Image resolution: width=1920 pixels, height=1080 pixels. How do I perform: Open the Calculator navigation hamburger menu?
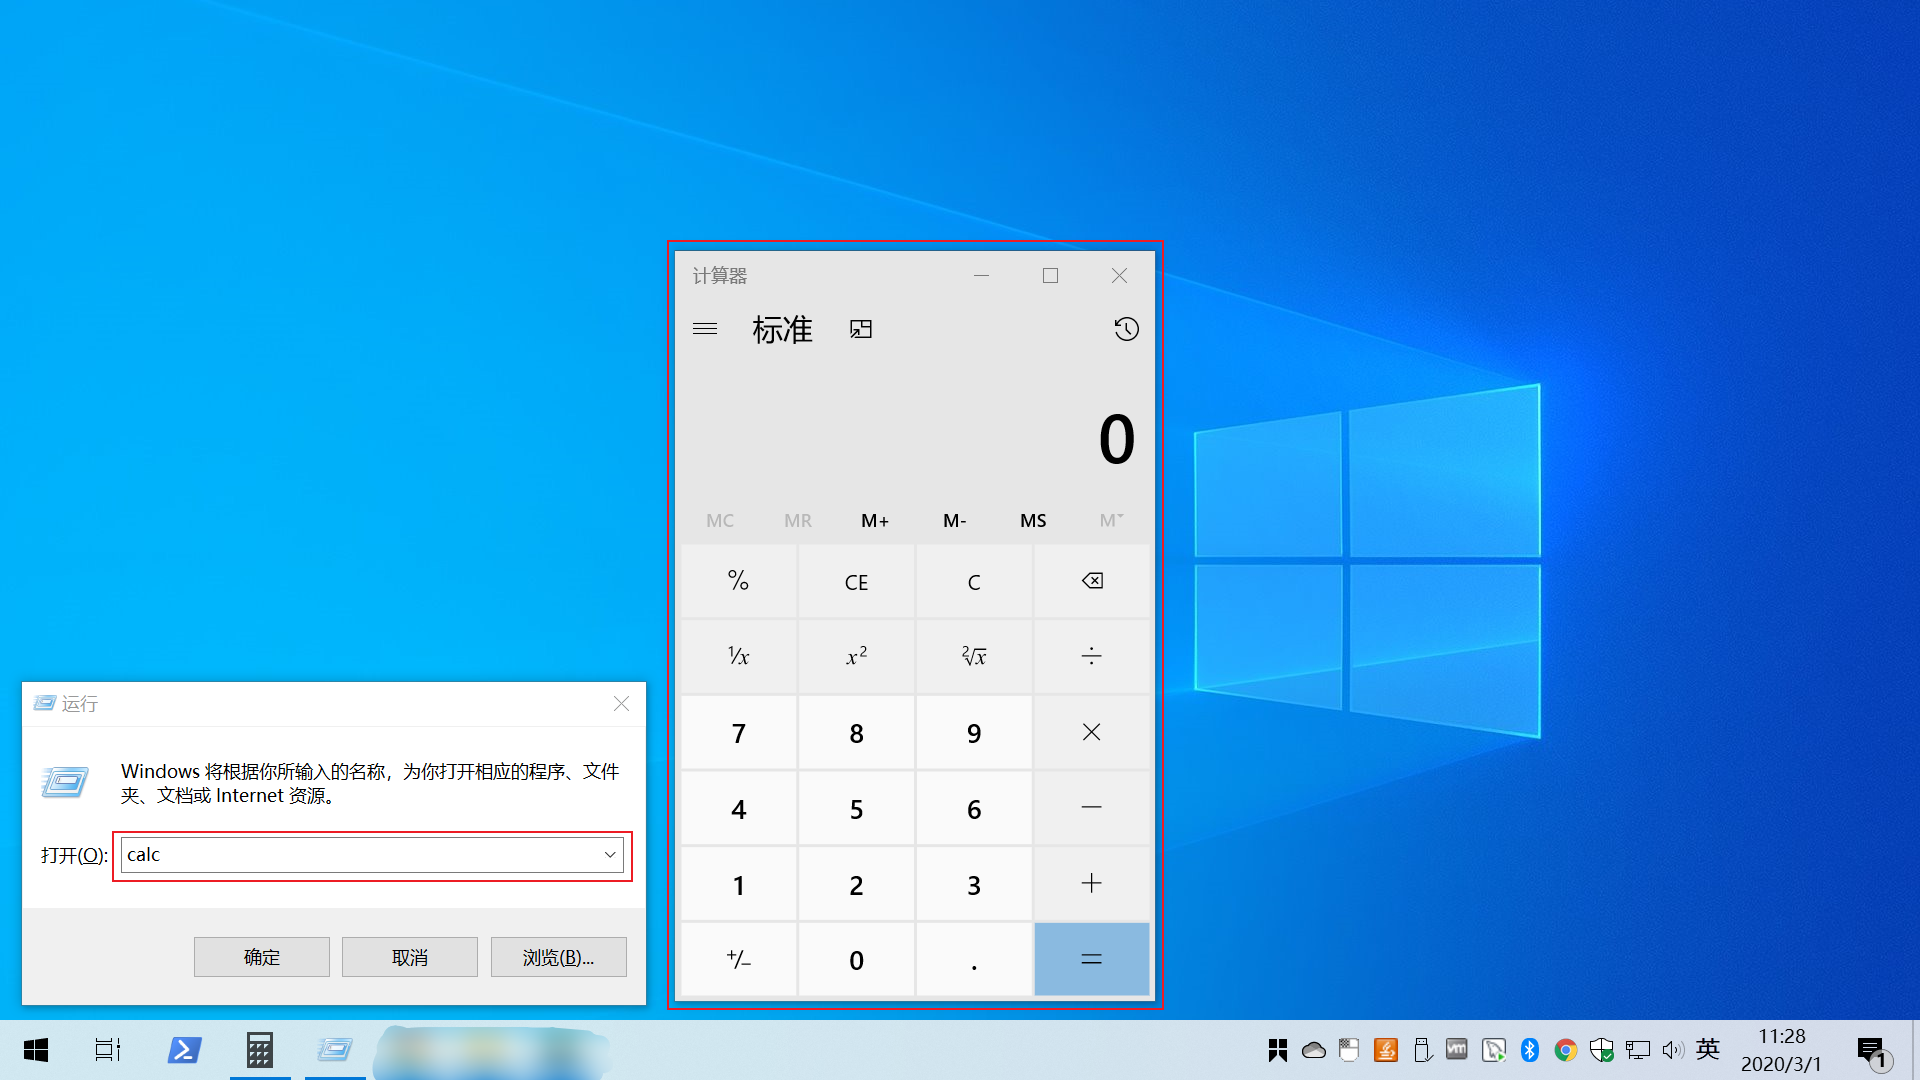[705, 329]
